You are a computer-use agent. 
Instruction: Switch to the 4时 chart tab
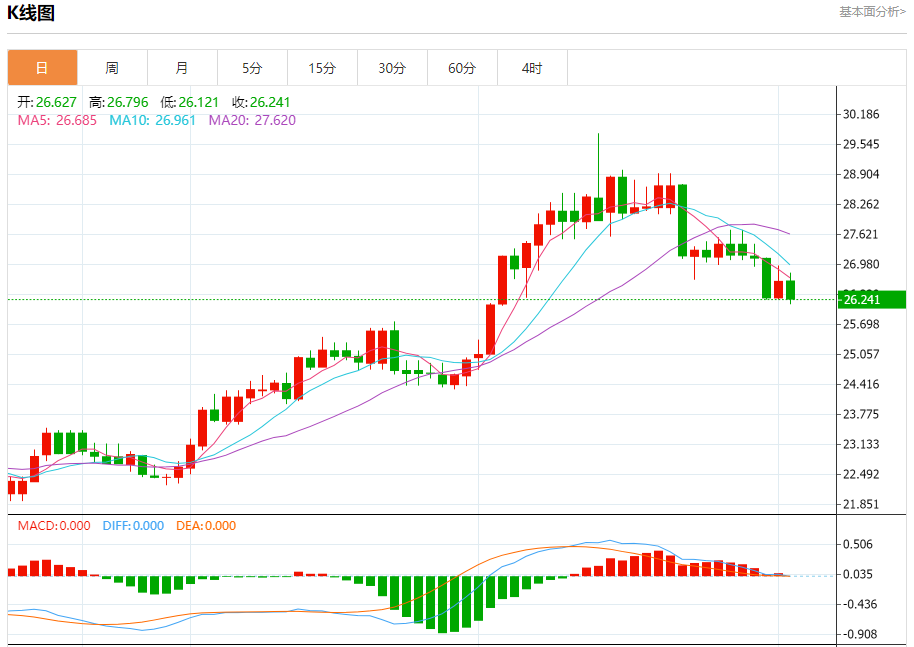point(532,68)
